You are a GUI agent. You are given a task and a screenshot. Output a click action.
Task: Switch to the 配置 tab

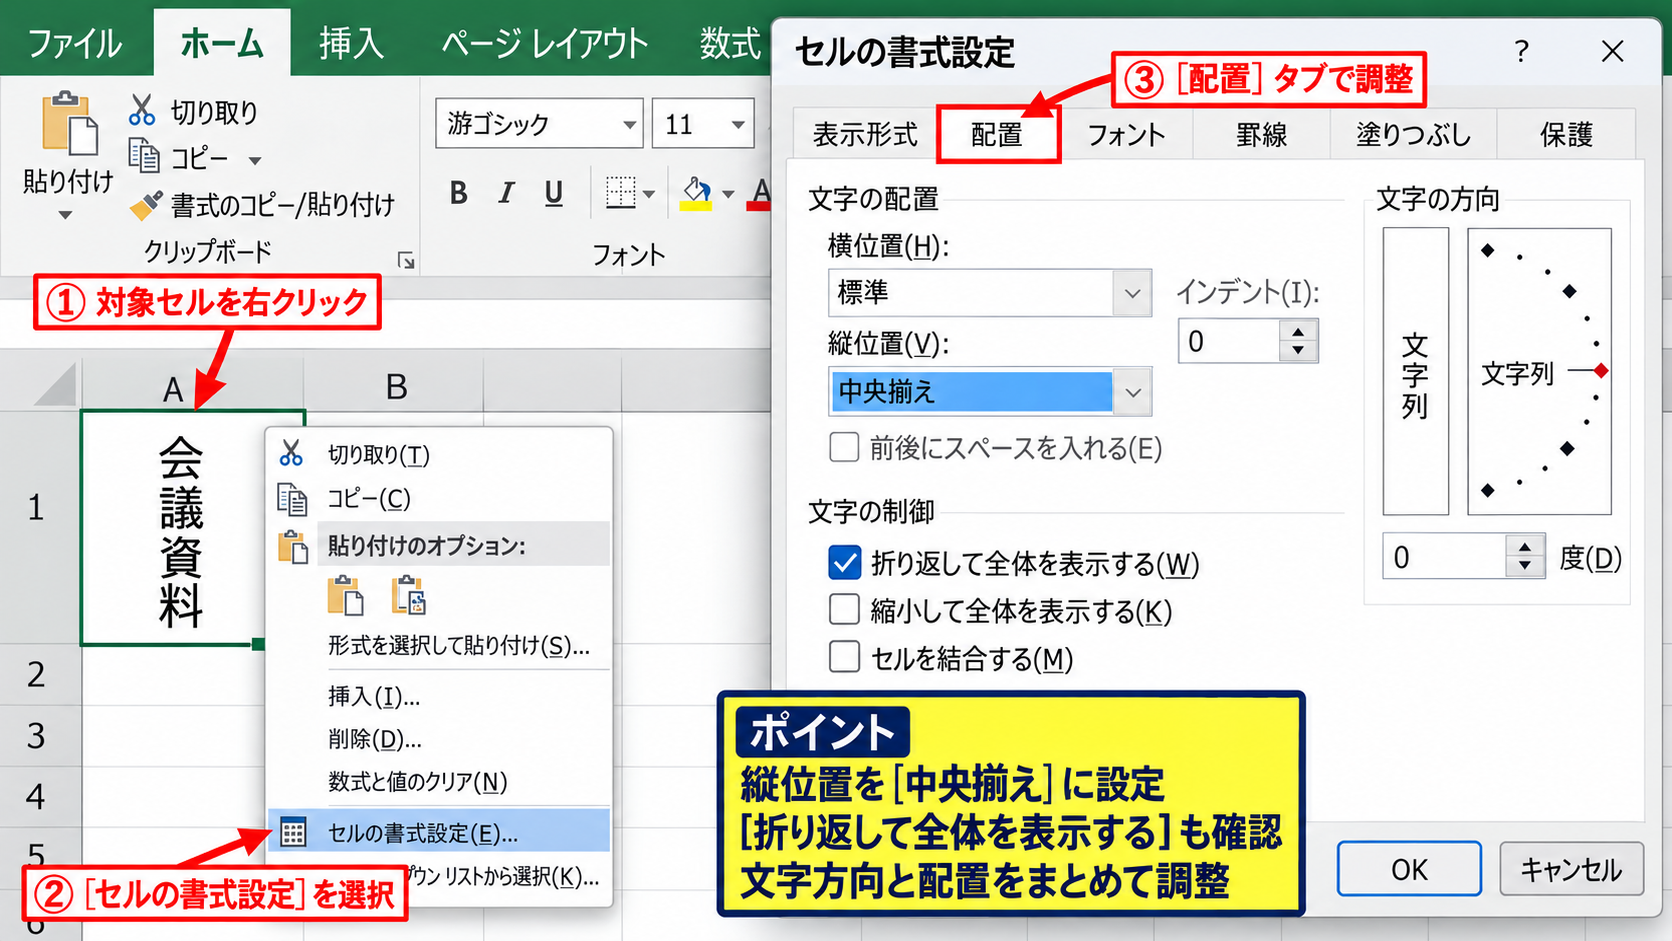[x=997, y=135]
